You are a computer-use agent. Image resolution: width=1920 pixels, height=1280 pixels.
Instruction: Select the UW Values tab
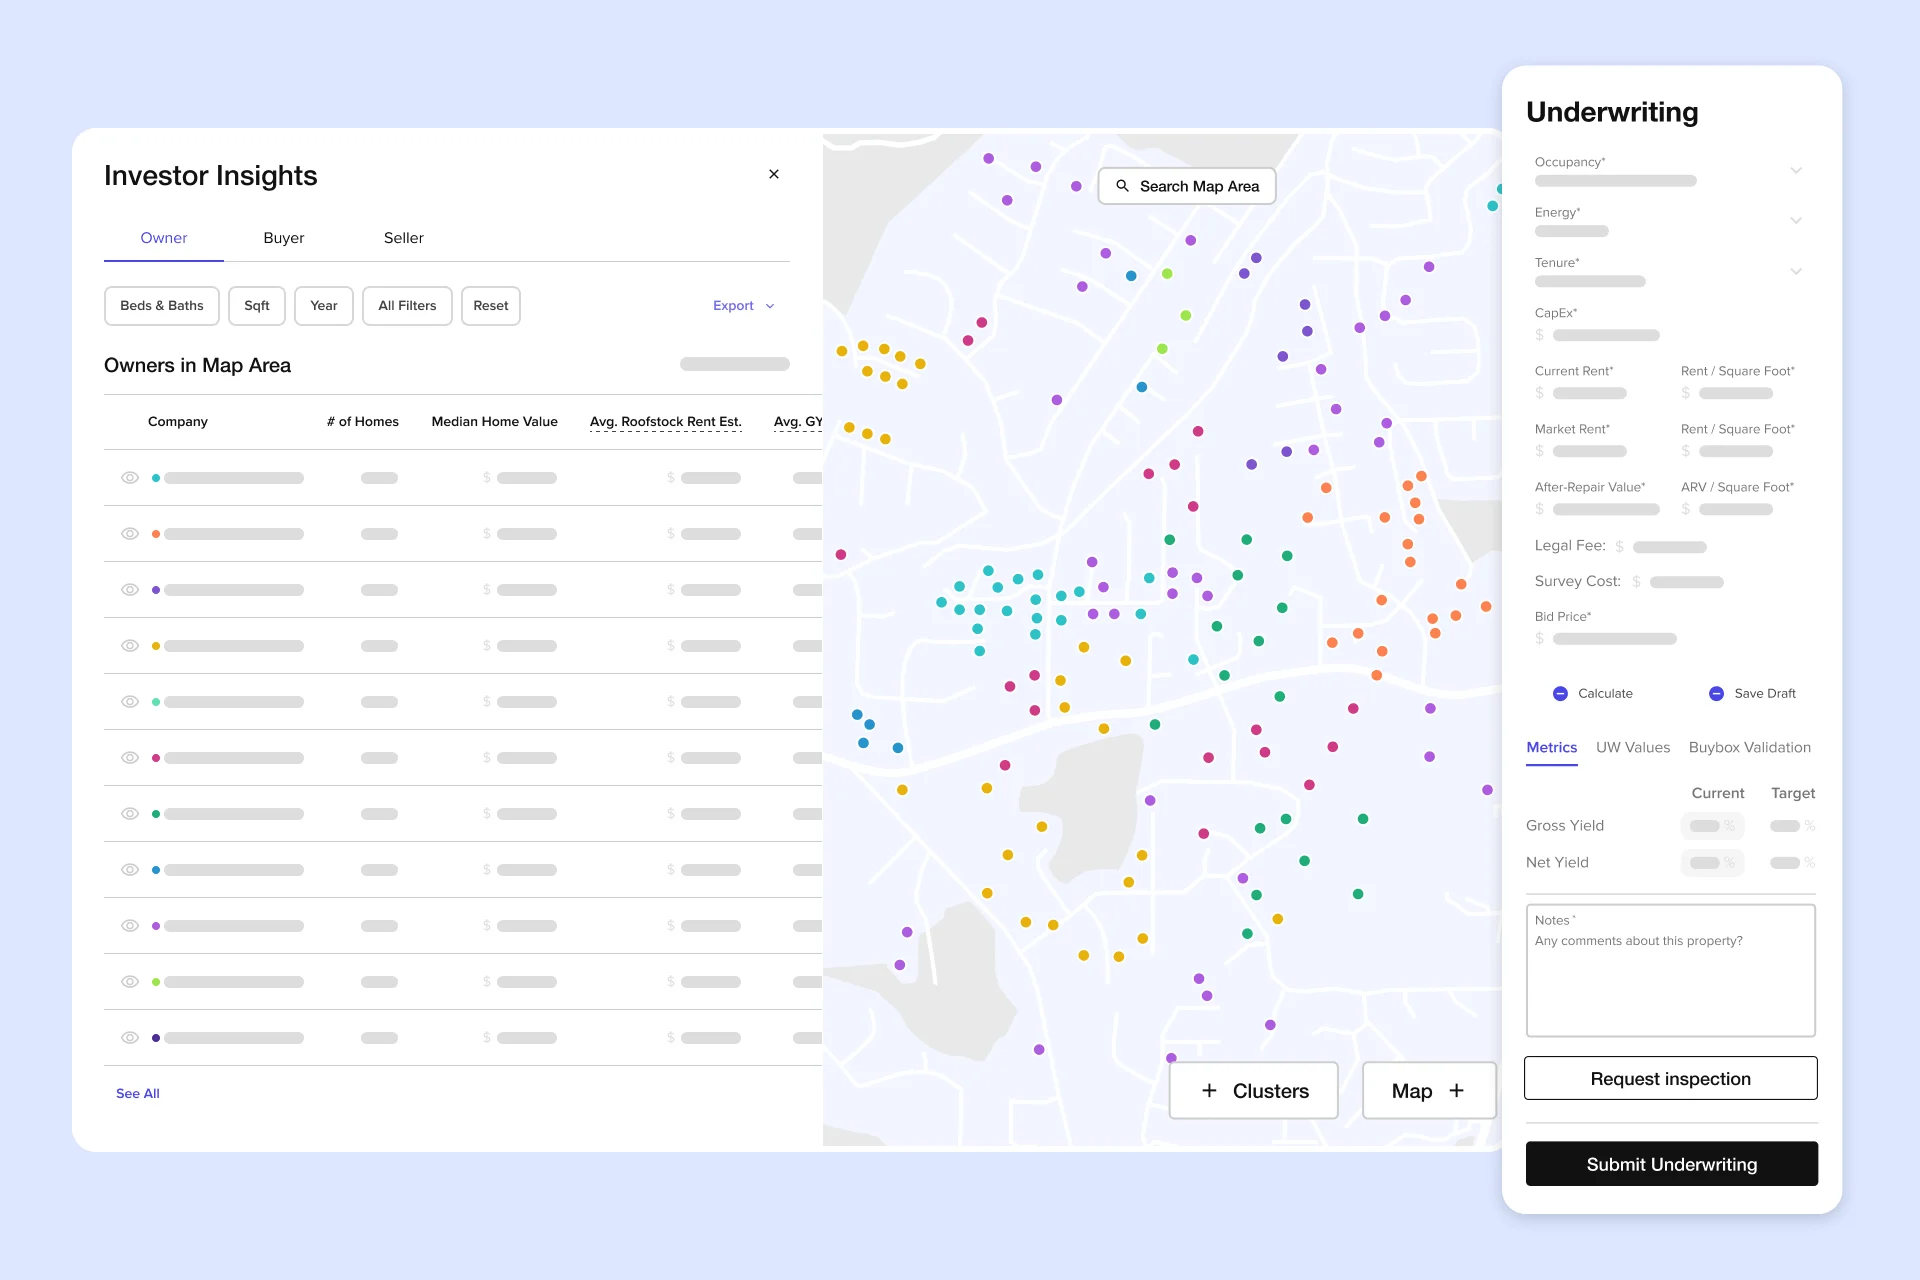(1633, 748)
